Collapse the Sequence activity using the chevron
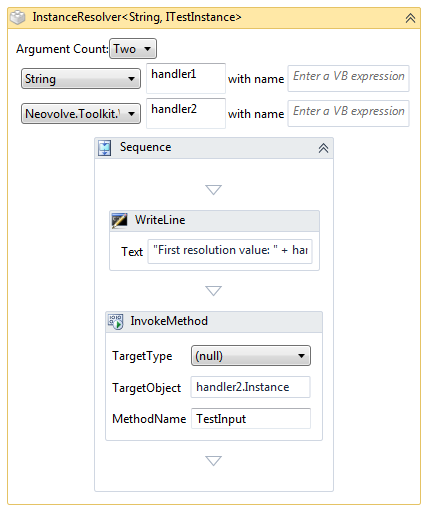Viewport: 427px width, 515px height. coord(323,148)
